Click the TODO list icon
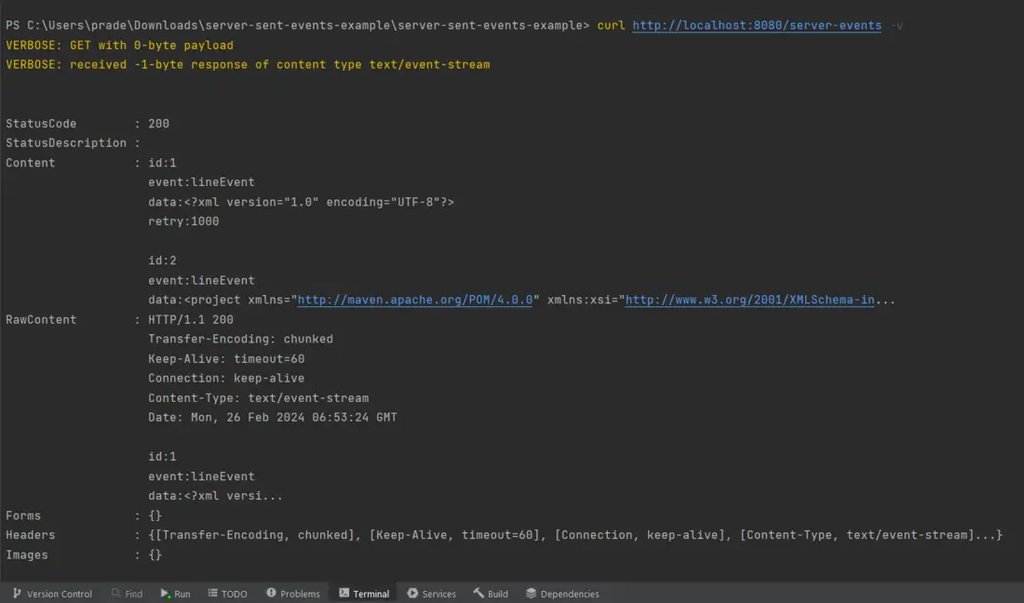Screen dimensions: 1024x603 [x=212, y=594]
